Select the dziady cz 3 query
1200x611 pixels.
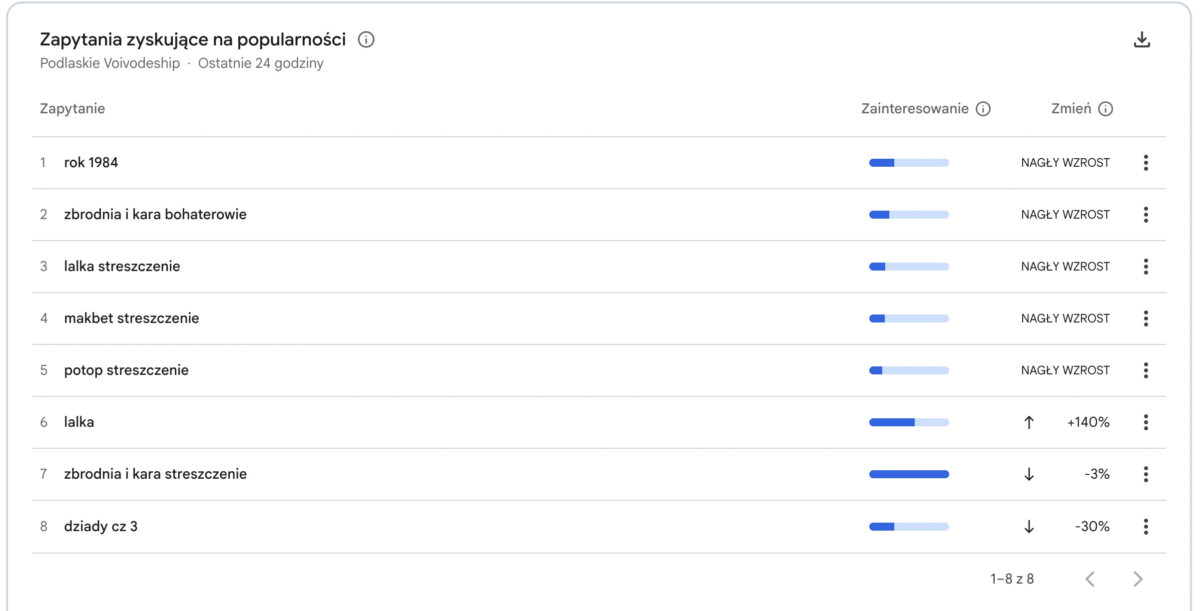[x=101, y=527]
